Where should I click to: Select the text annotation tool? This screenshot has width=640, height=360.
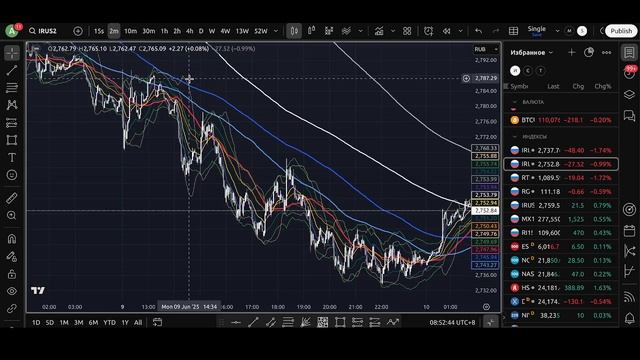12,158
